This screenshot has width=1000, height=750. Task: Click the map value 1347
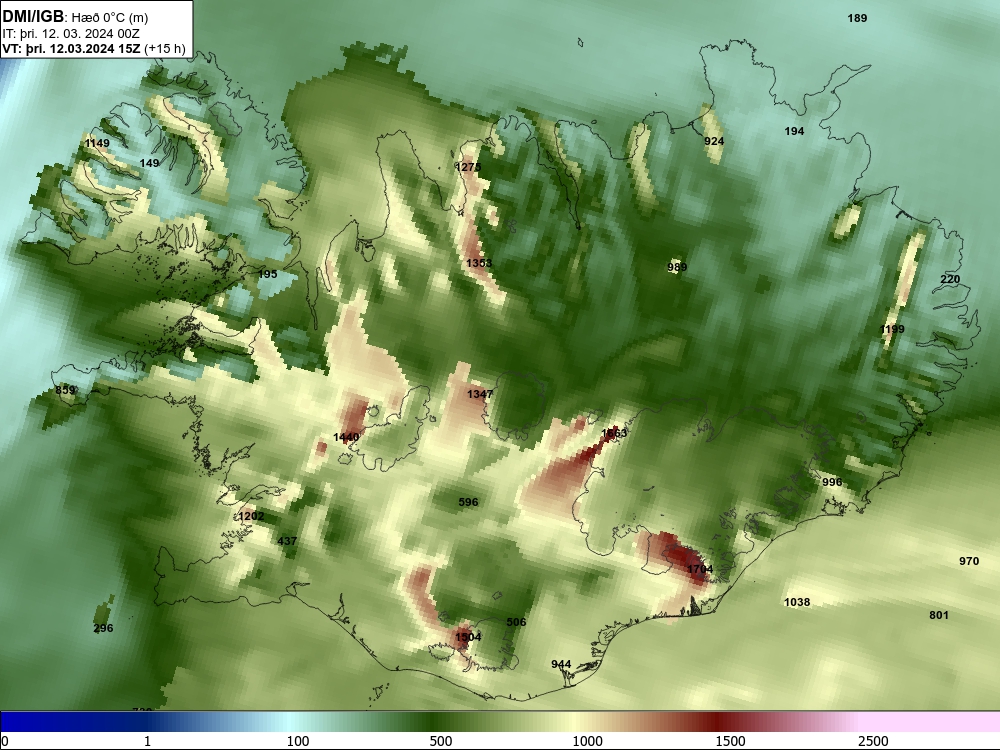pos(480,394)
